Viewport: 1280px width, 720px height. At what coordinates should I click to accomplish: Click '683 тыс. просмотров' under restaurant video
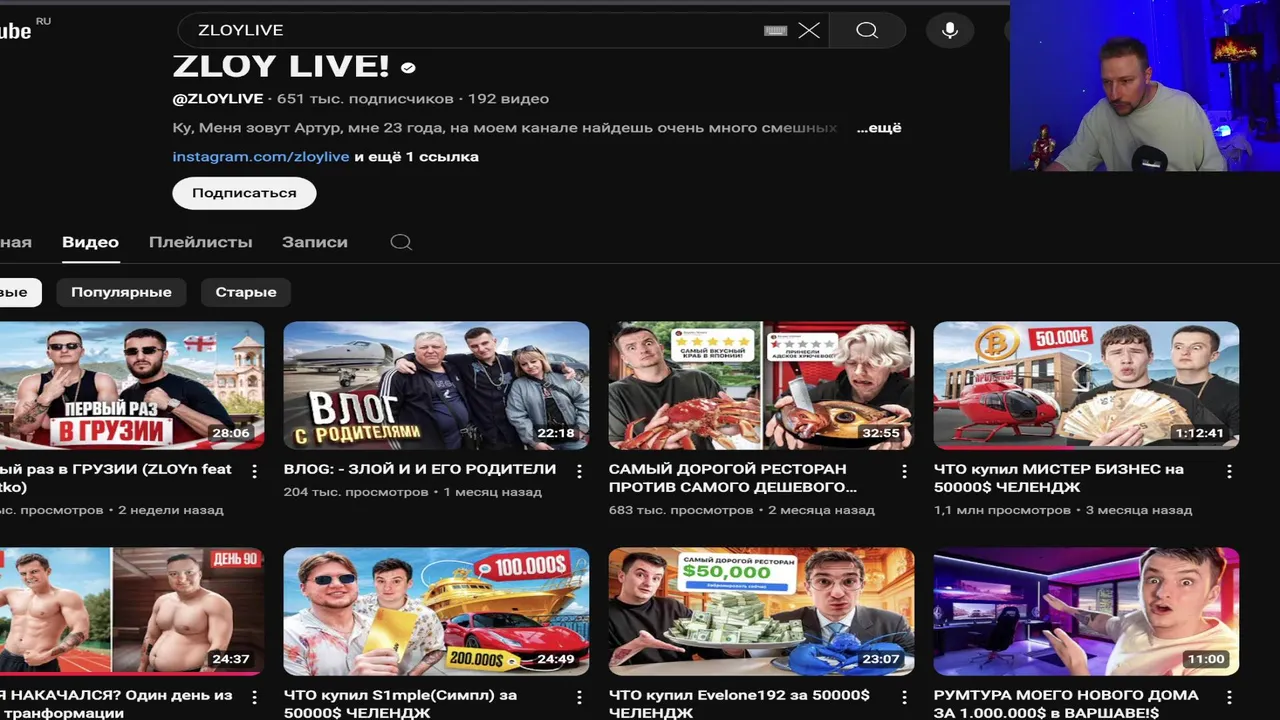click(681, 510)
